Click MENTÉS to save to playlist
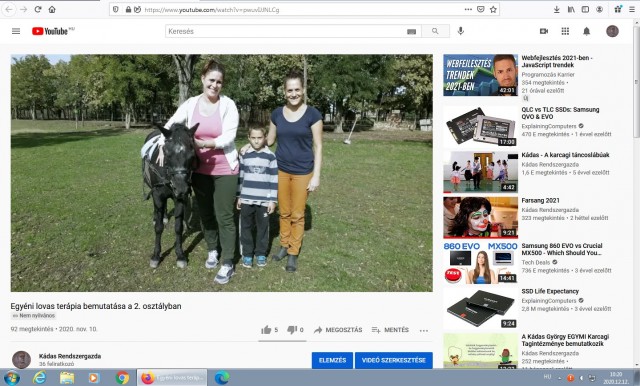Viewport: 640px width, 386px height. point(390,330)
